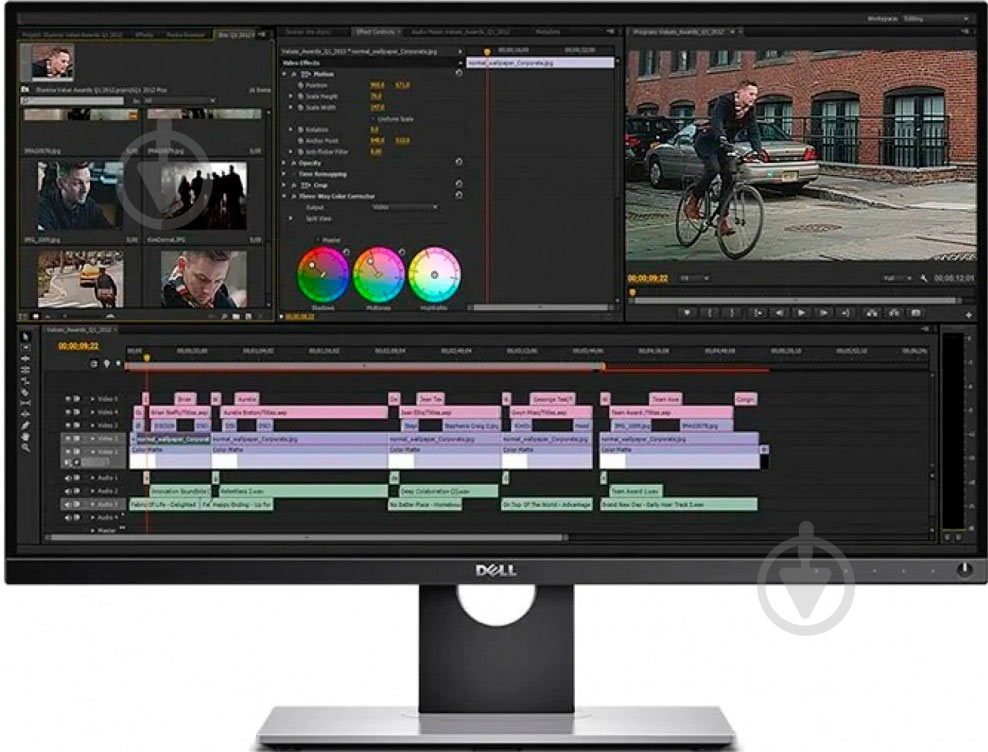
Task: Open the Full playback resolution dropdown
Action: tap(895, 278)
